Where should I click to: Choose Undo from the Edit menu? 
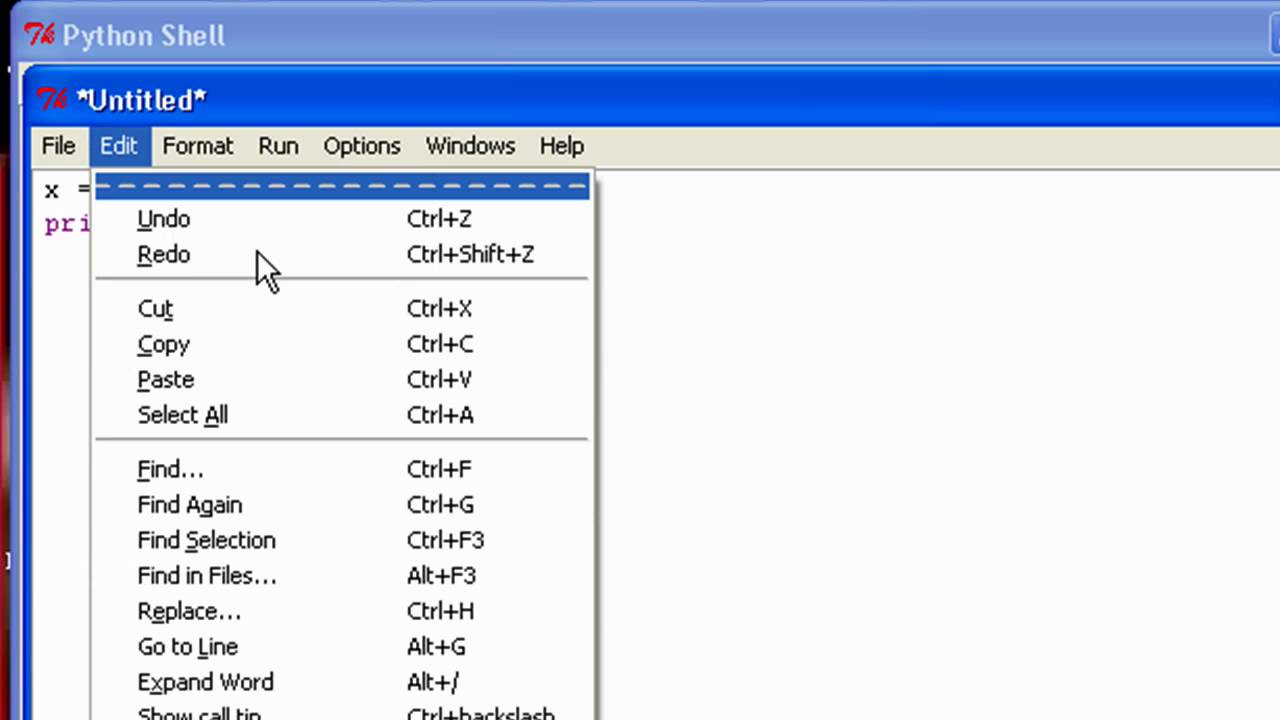point(342,219)
